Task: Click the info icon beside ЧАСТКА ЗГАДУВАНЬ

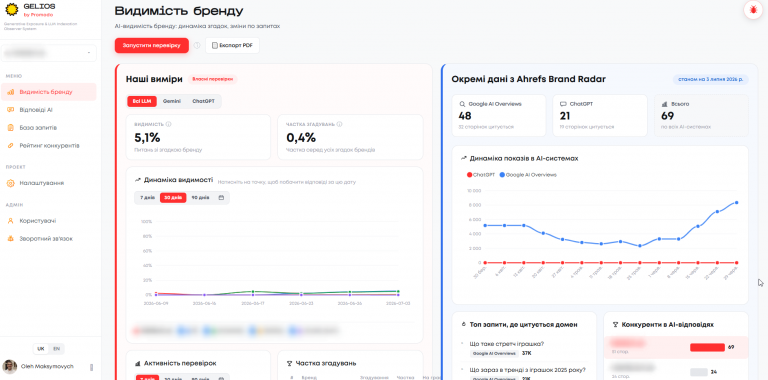Action: click(339, 124)
